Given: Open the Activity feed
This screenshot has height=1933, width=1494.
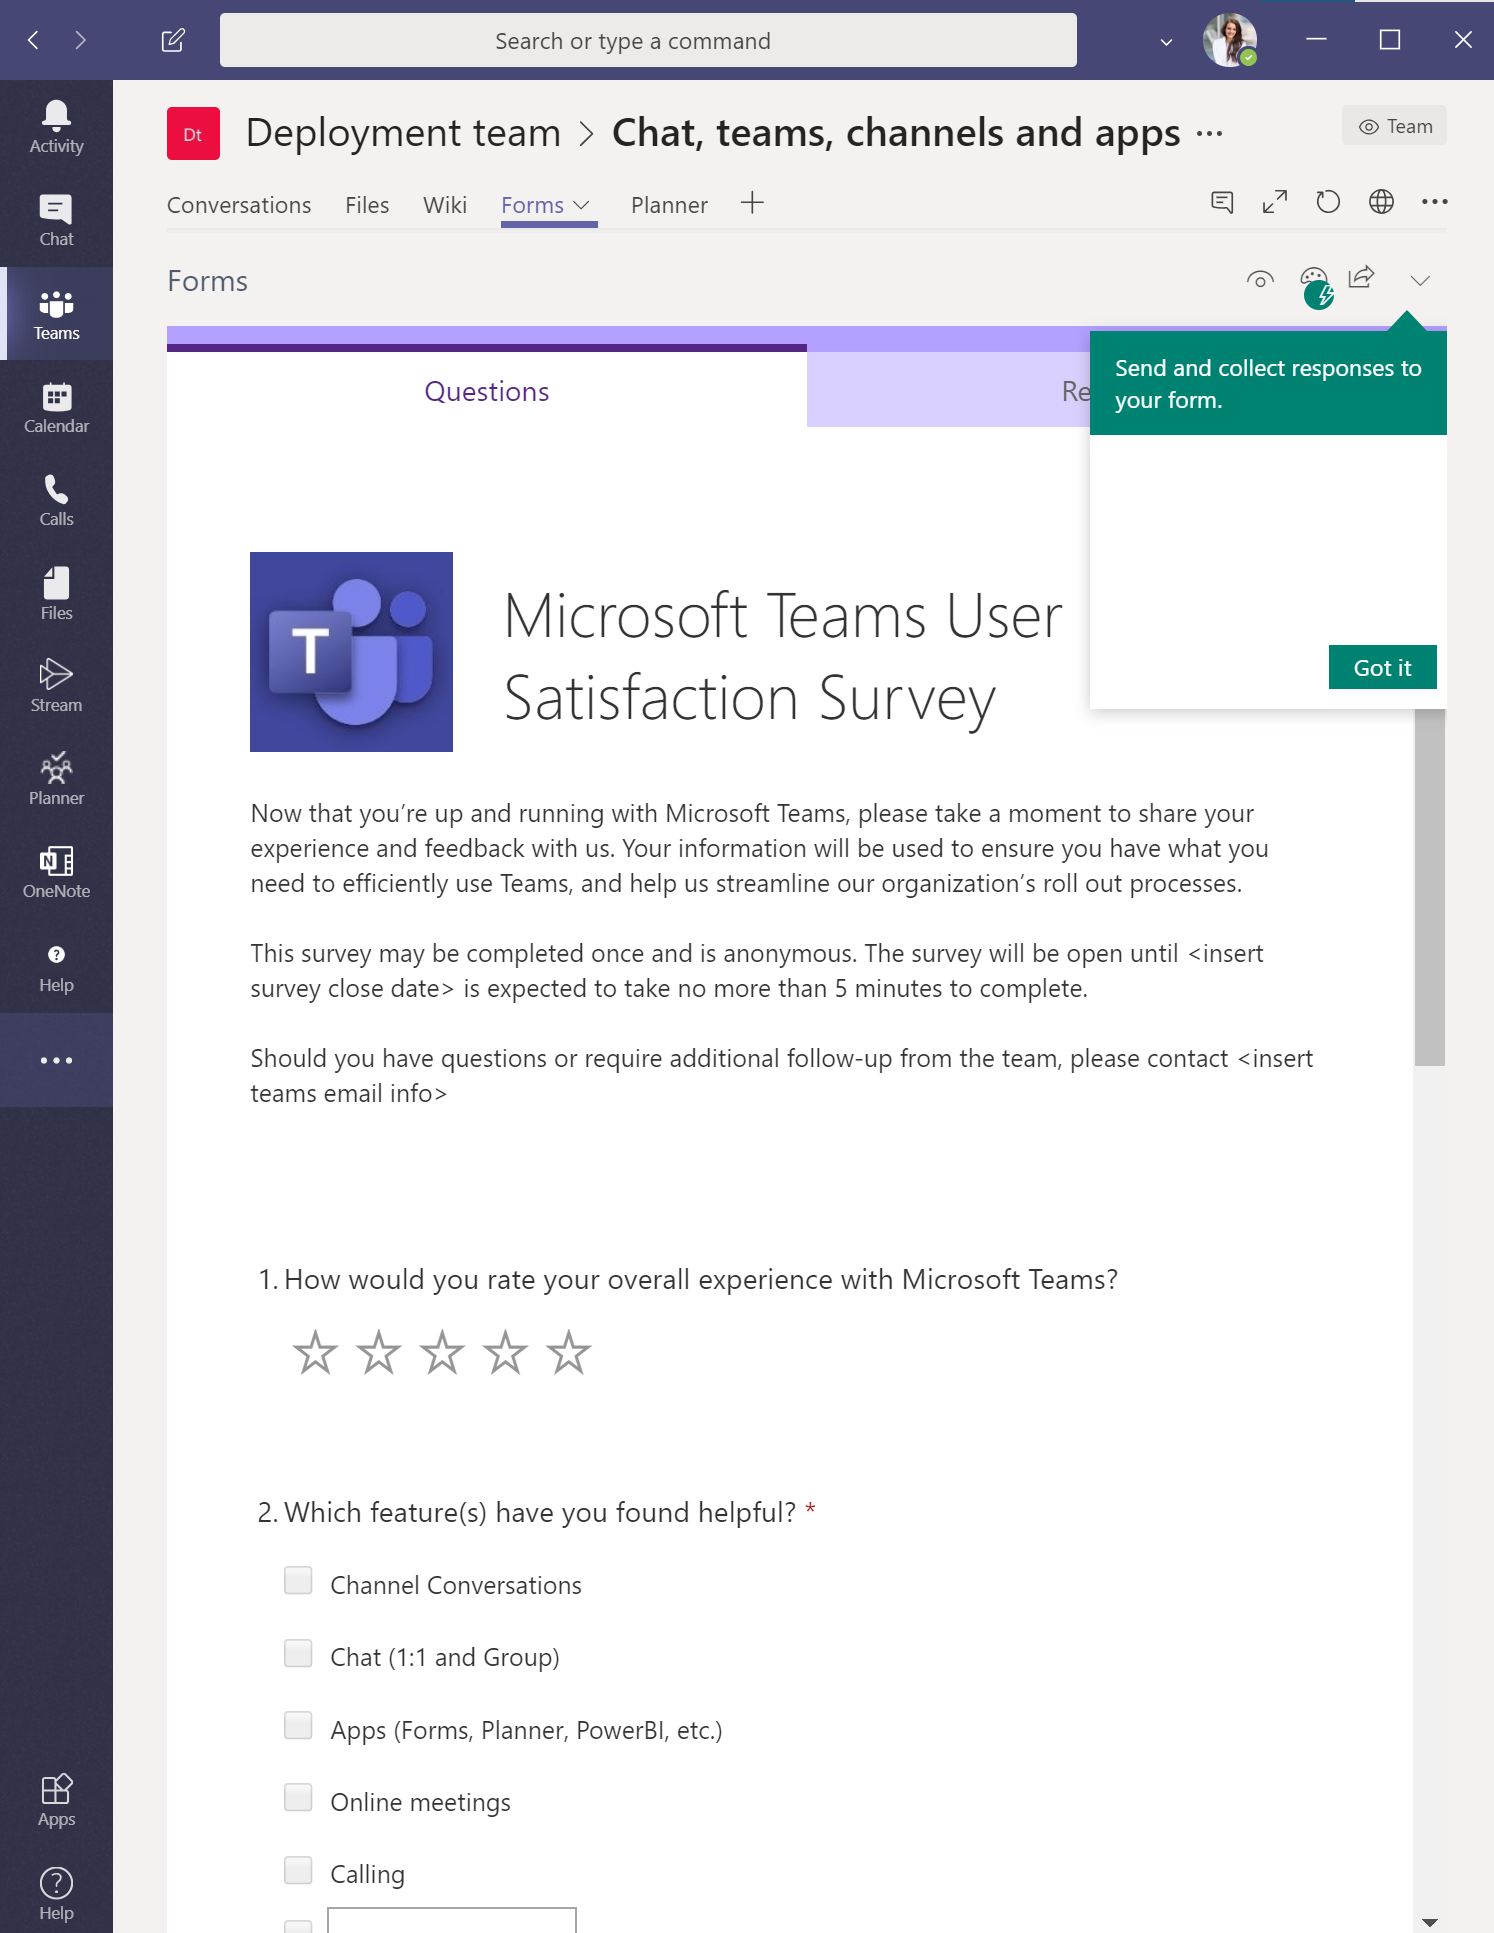Looking at the screenshot, I should pos(56,127).
